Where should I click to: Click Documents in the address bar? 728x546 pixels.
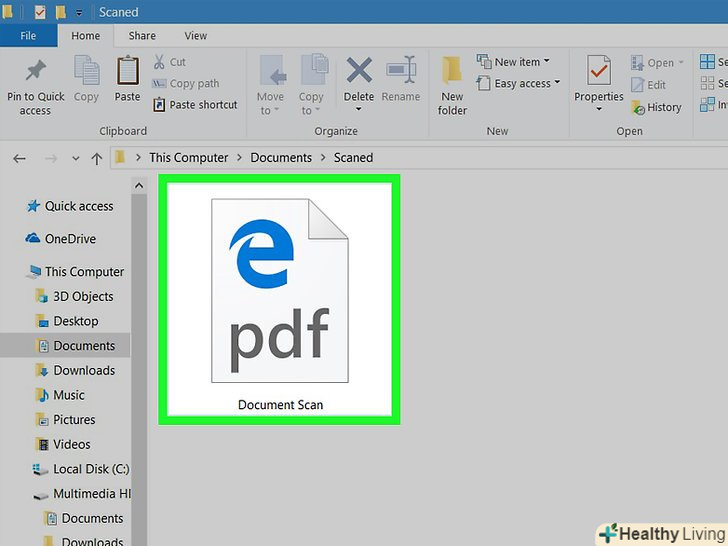coord(281,158)
